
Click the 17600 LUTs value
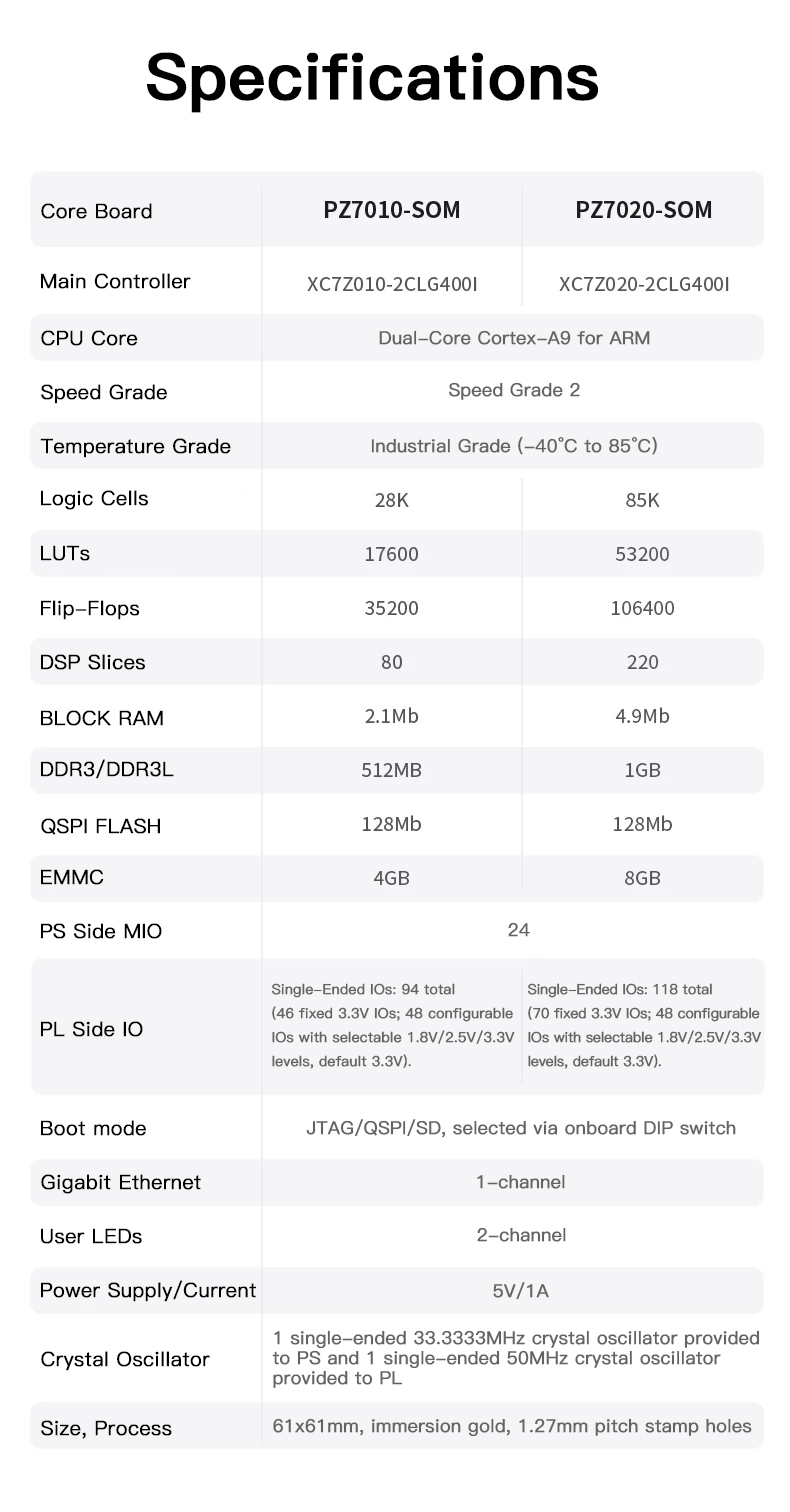(x=391, y=554)
